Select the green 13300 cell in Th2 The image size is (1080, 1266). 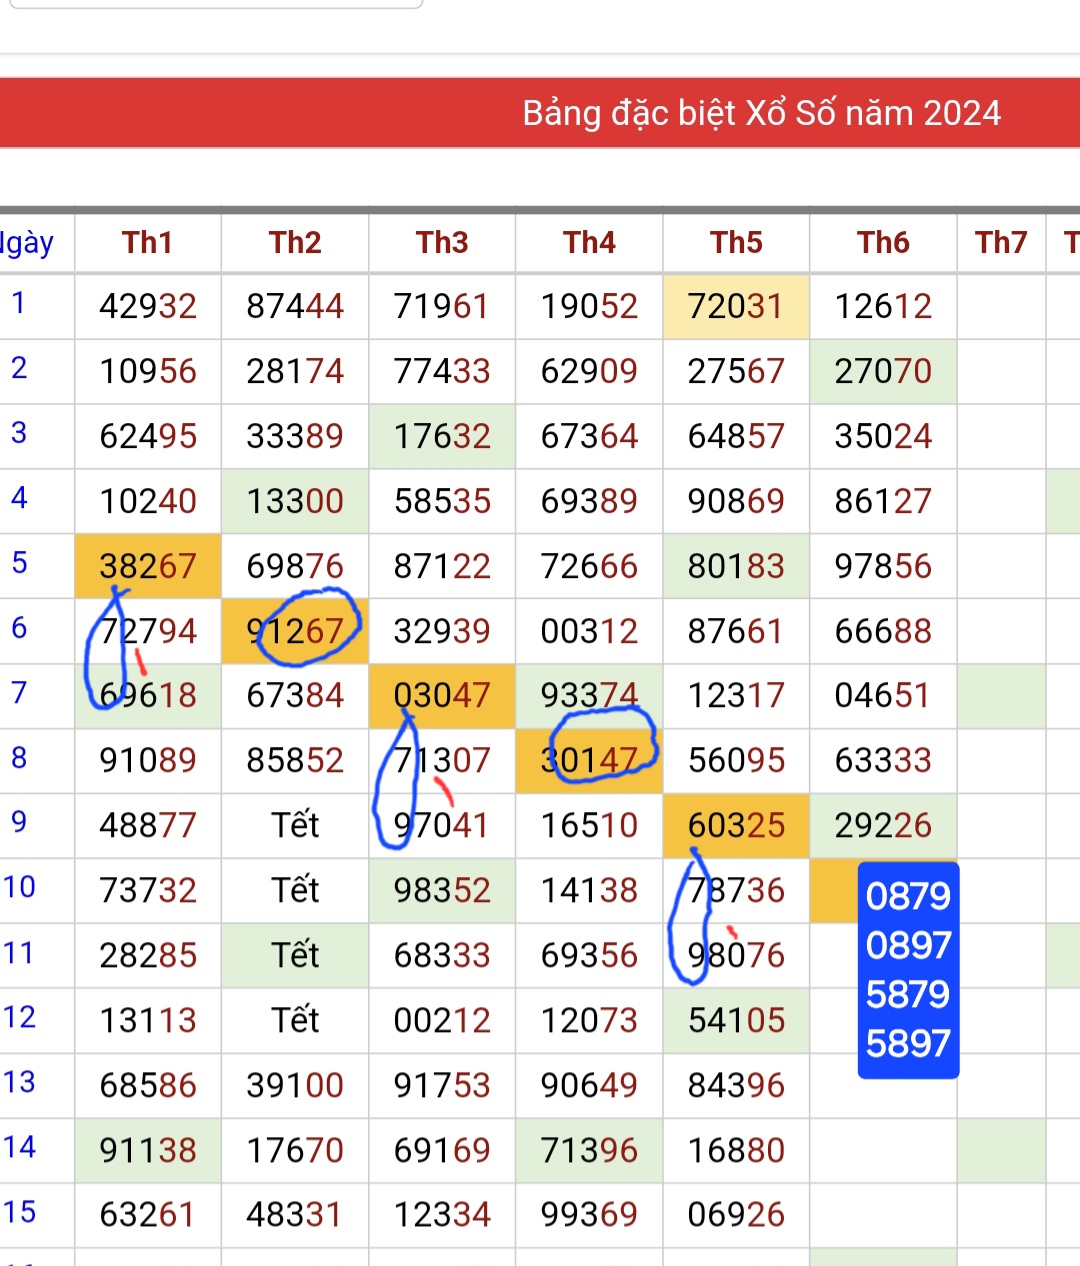[x=295, y=501]
